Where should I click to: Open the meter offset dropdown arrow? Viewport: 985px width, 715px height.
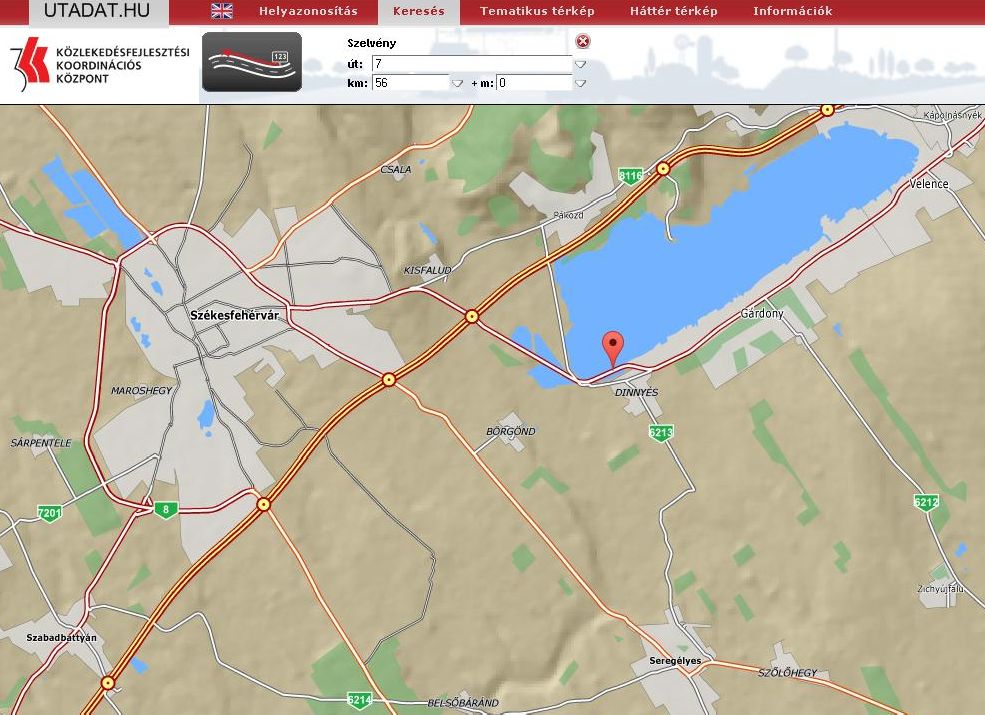pos(580,84)
